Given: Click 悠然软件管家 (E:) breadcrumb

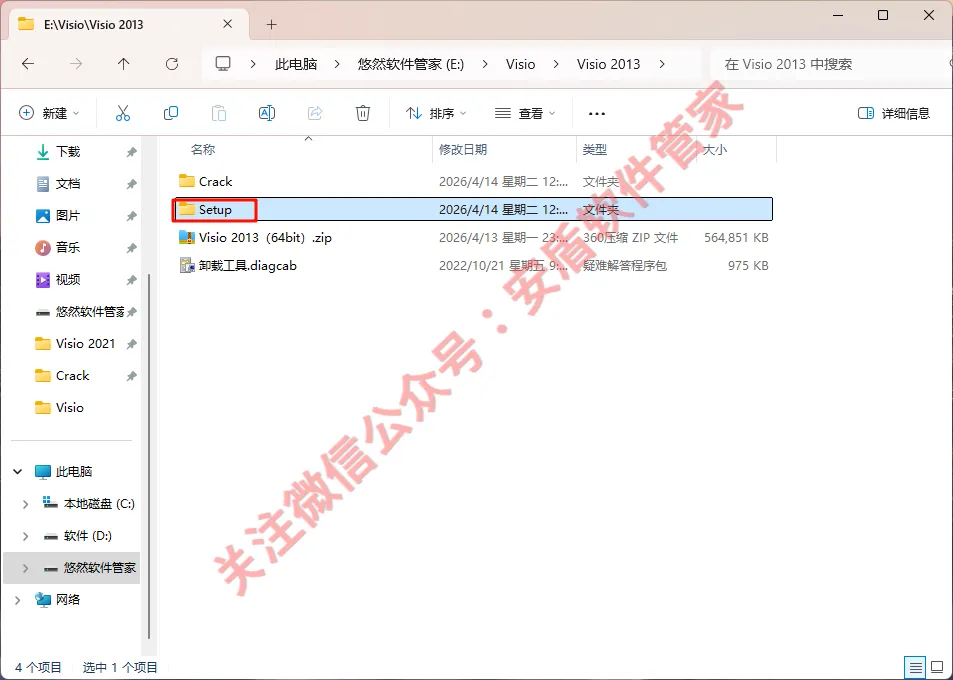Looking at the screenshot, I should coord(411,64).
